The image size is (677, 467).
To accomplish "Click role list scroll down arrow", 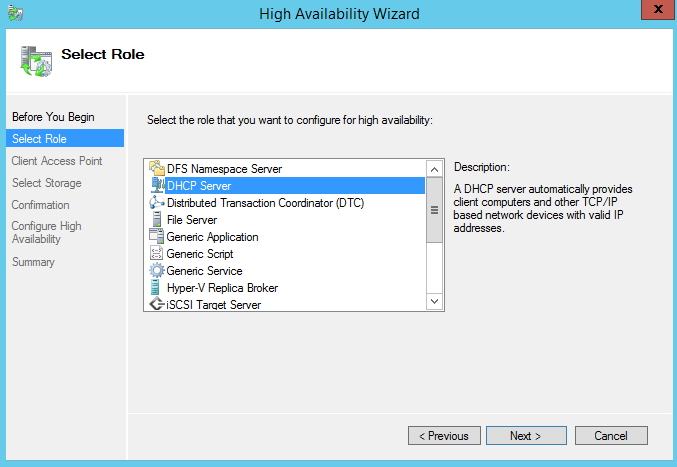I will point(434,301).
